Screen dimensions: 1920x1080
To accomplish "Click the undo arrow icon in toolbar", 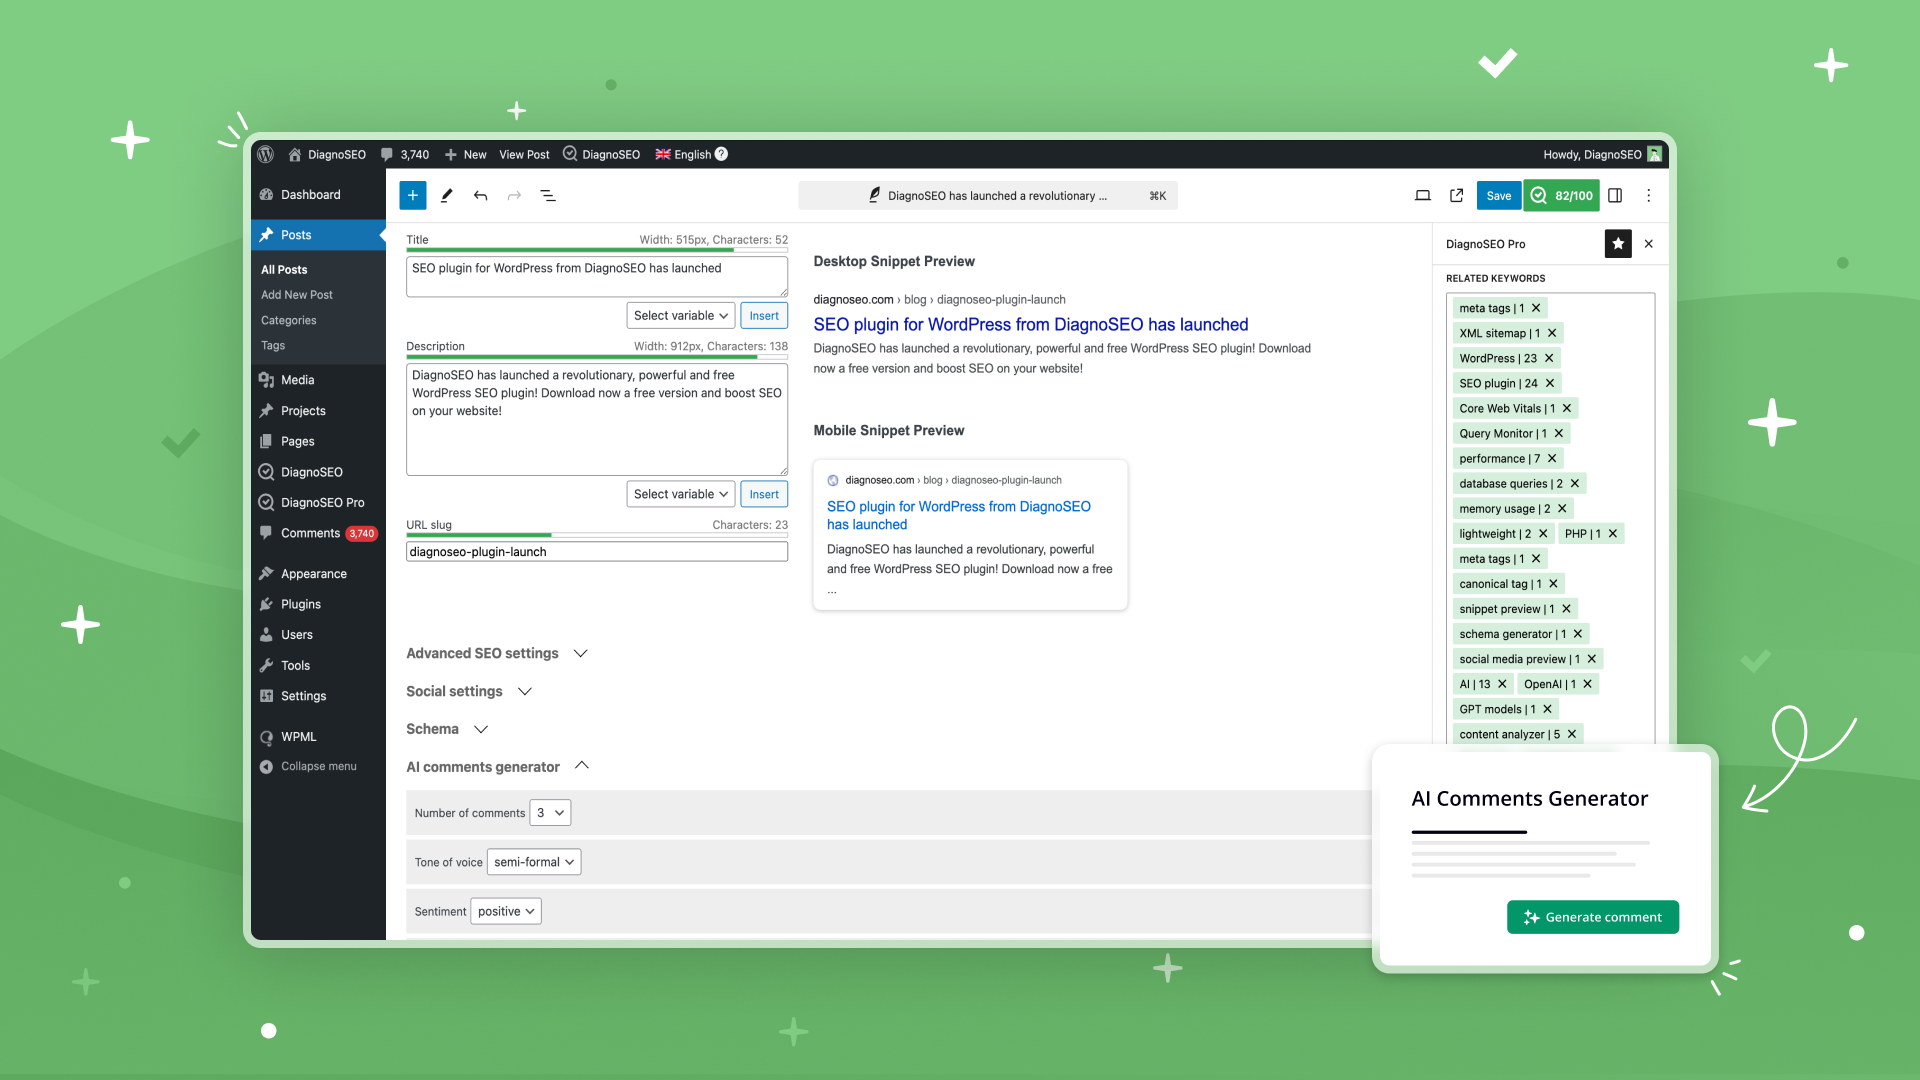I will (x=480, y=195).
